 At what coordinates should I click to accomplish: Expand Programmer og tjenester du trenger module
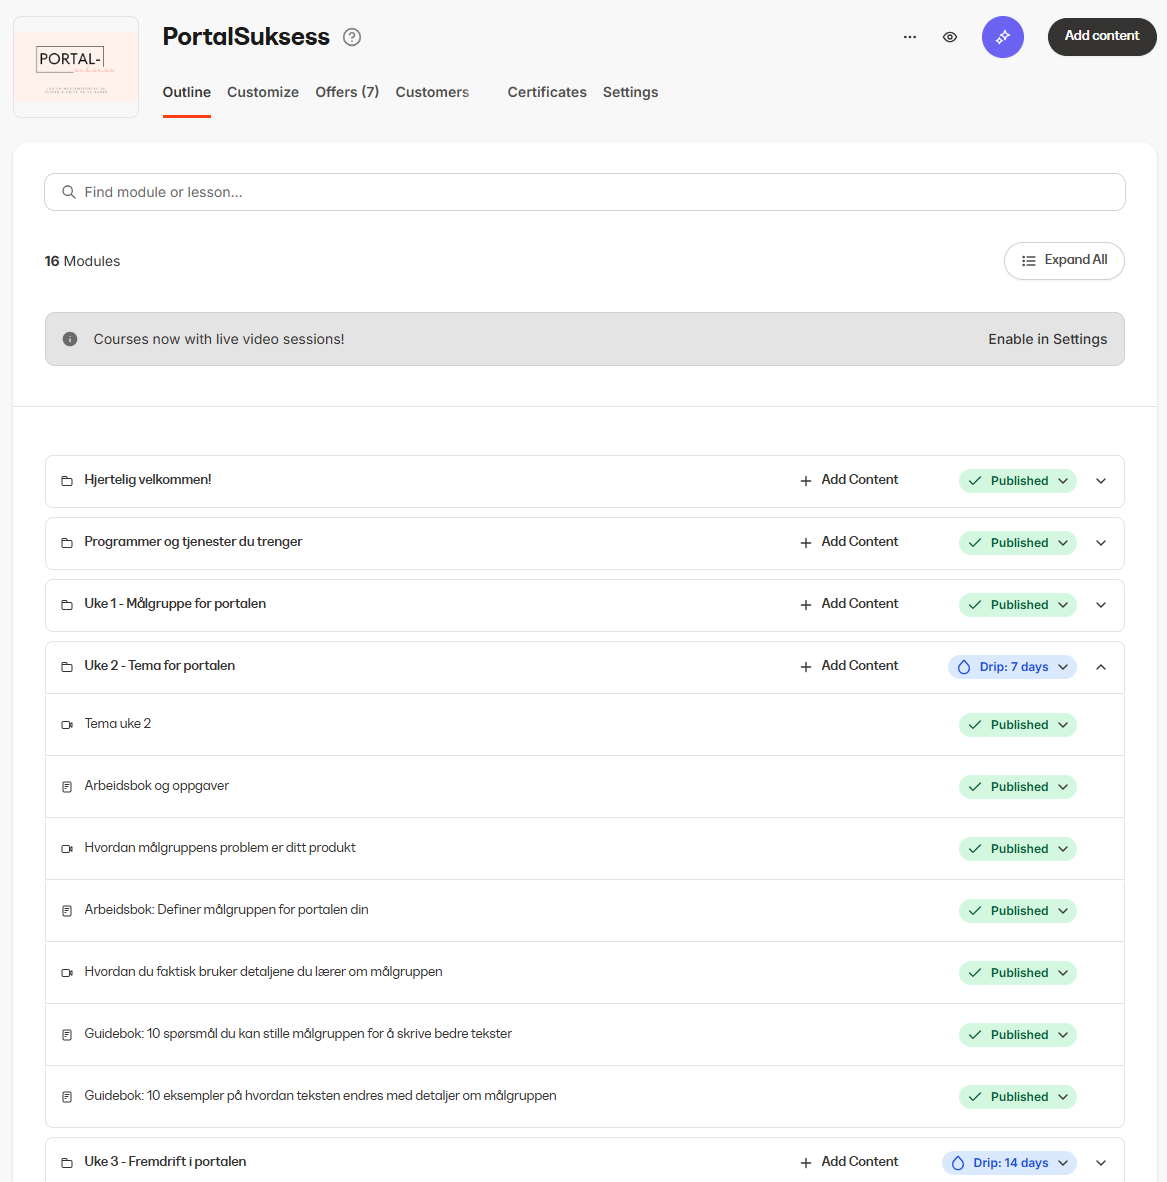click(1101, 543)
